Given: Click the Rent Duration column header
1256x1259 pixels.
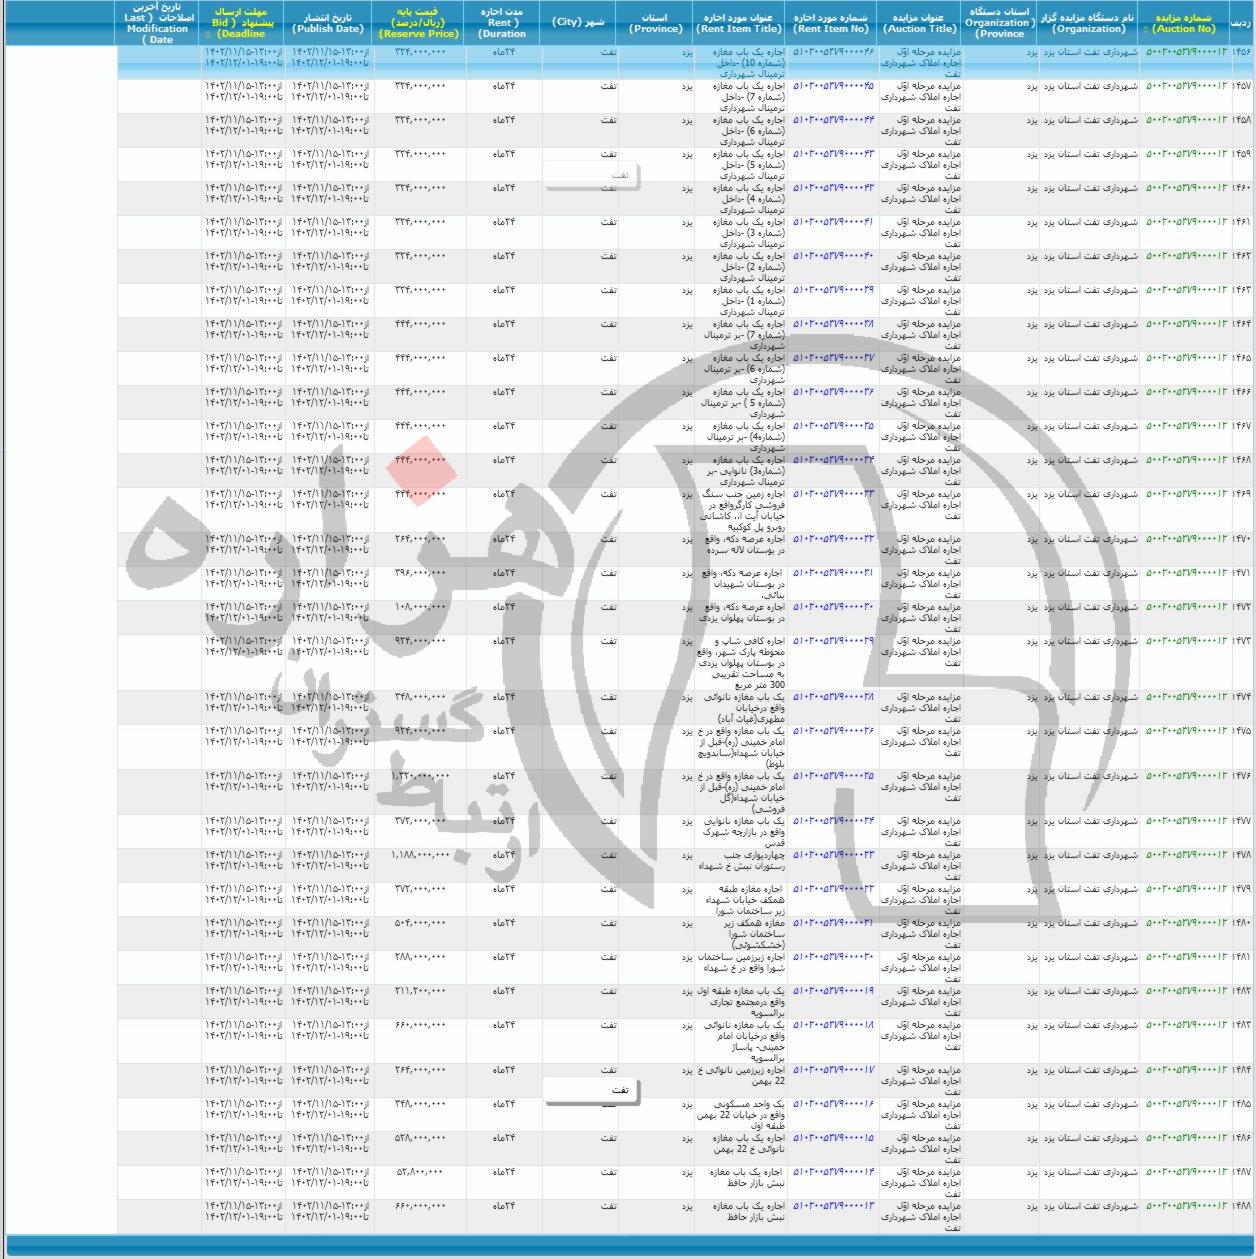Looking at the screenshot, I should point(502,23).
